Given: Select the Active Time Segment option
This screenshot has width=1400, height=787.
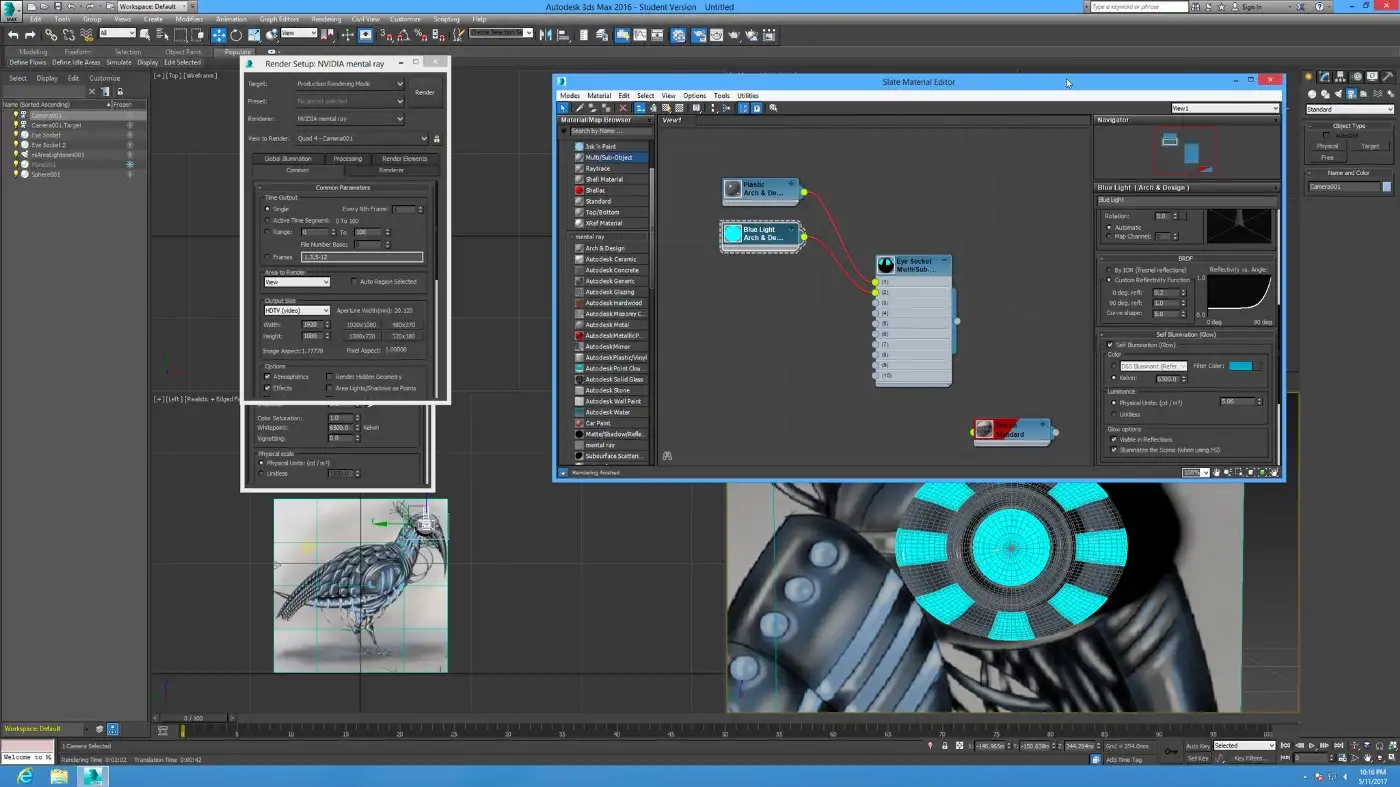Looking at the screenshot, I should pyautogui.click(x=267, y=220).
